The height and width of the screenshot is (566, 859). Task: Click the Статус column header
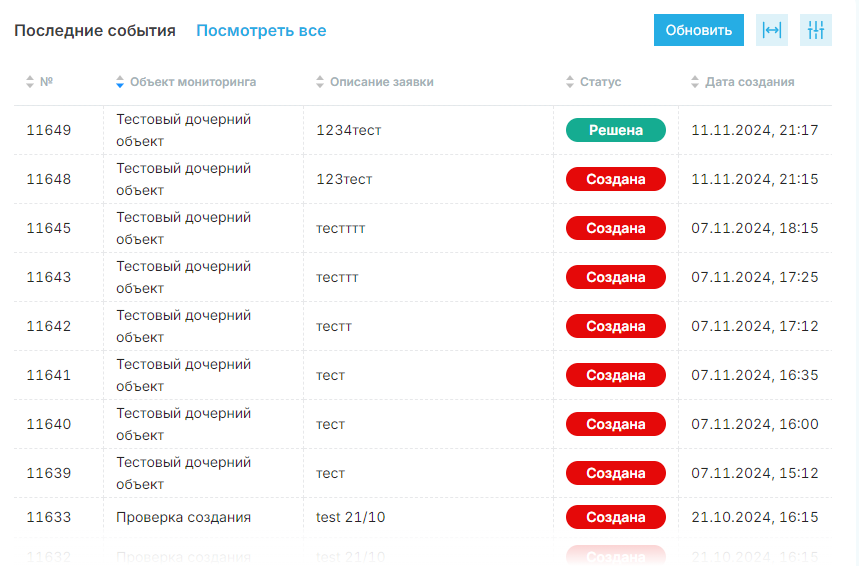pyautogui.click(x=600, y=82)
